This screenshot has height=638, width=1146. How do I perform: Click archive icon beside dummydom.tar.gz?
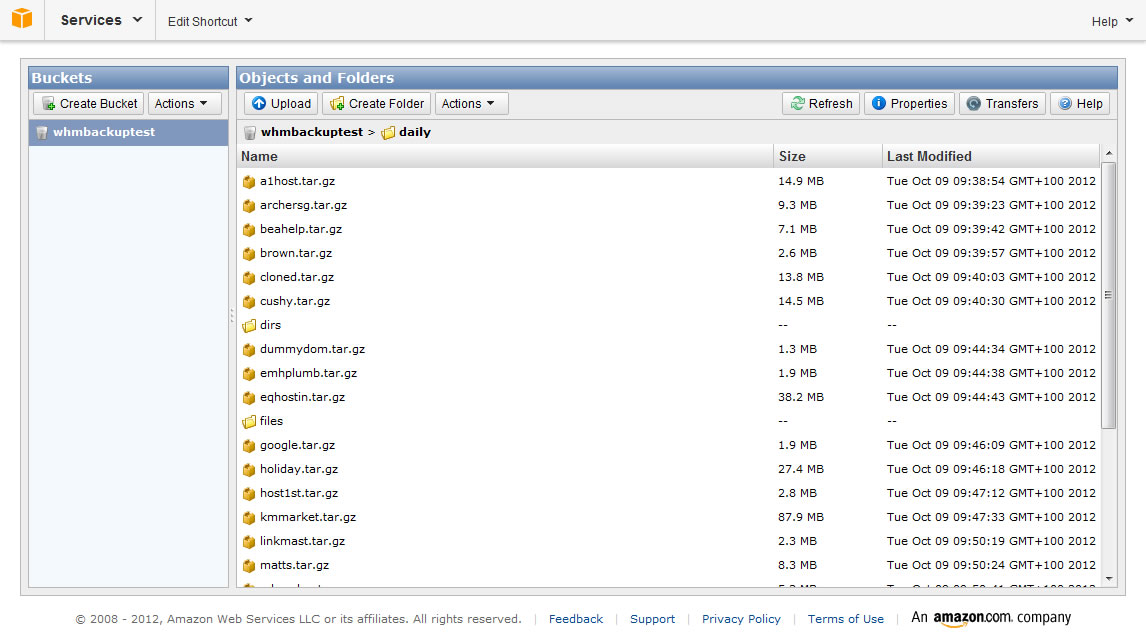click(x=248, y=349)
